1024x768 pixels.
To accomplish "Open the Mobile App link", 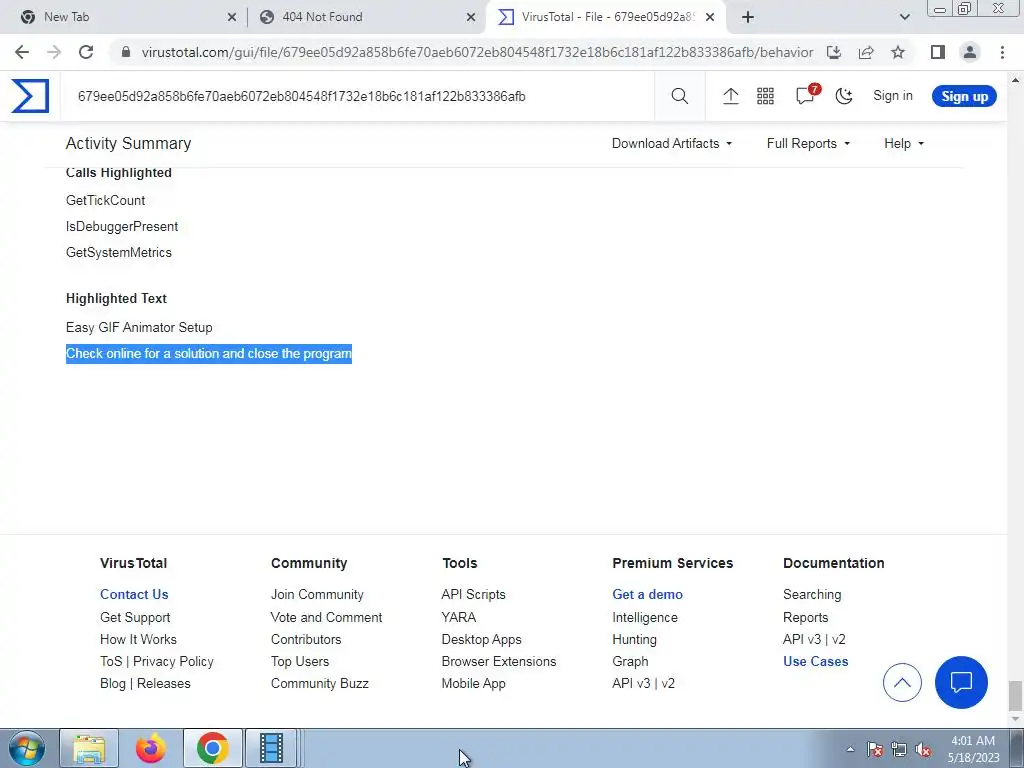I will point(473,683).
